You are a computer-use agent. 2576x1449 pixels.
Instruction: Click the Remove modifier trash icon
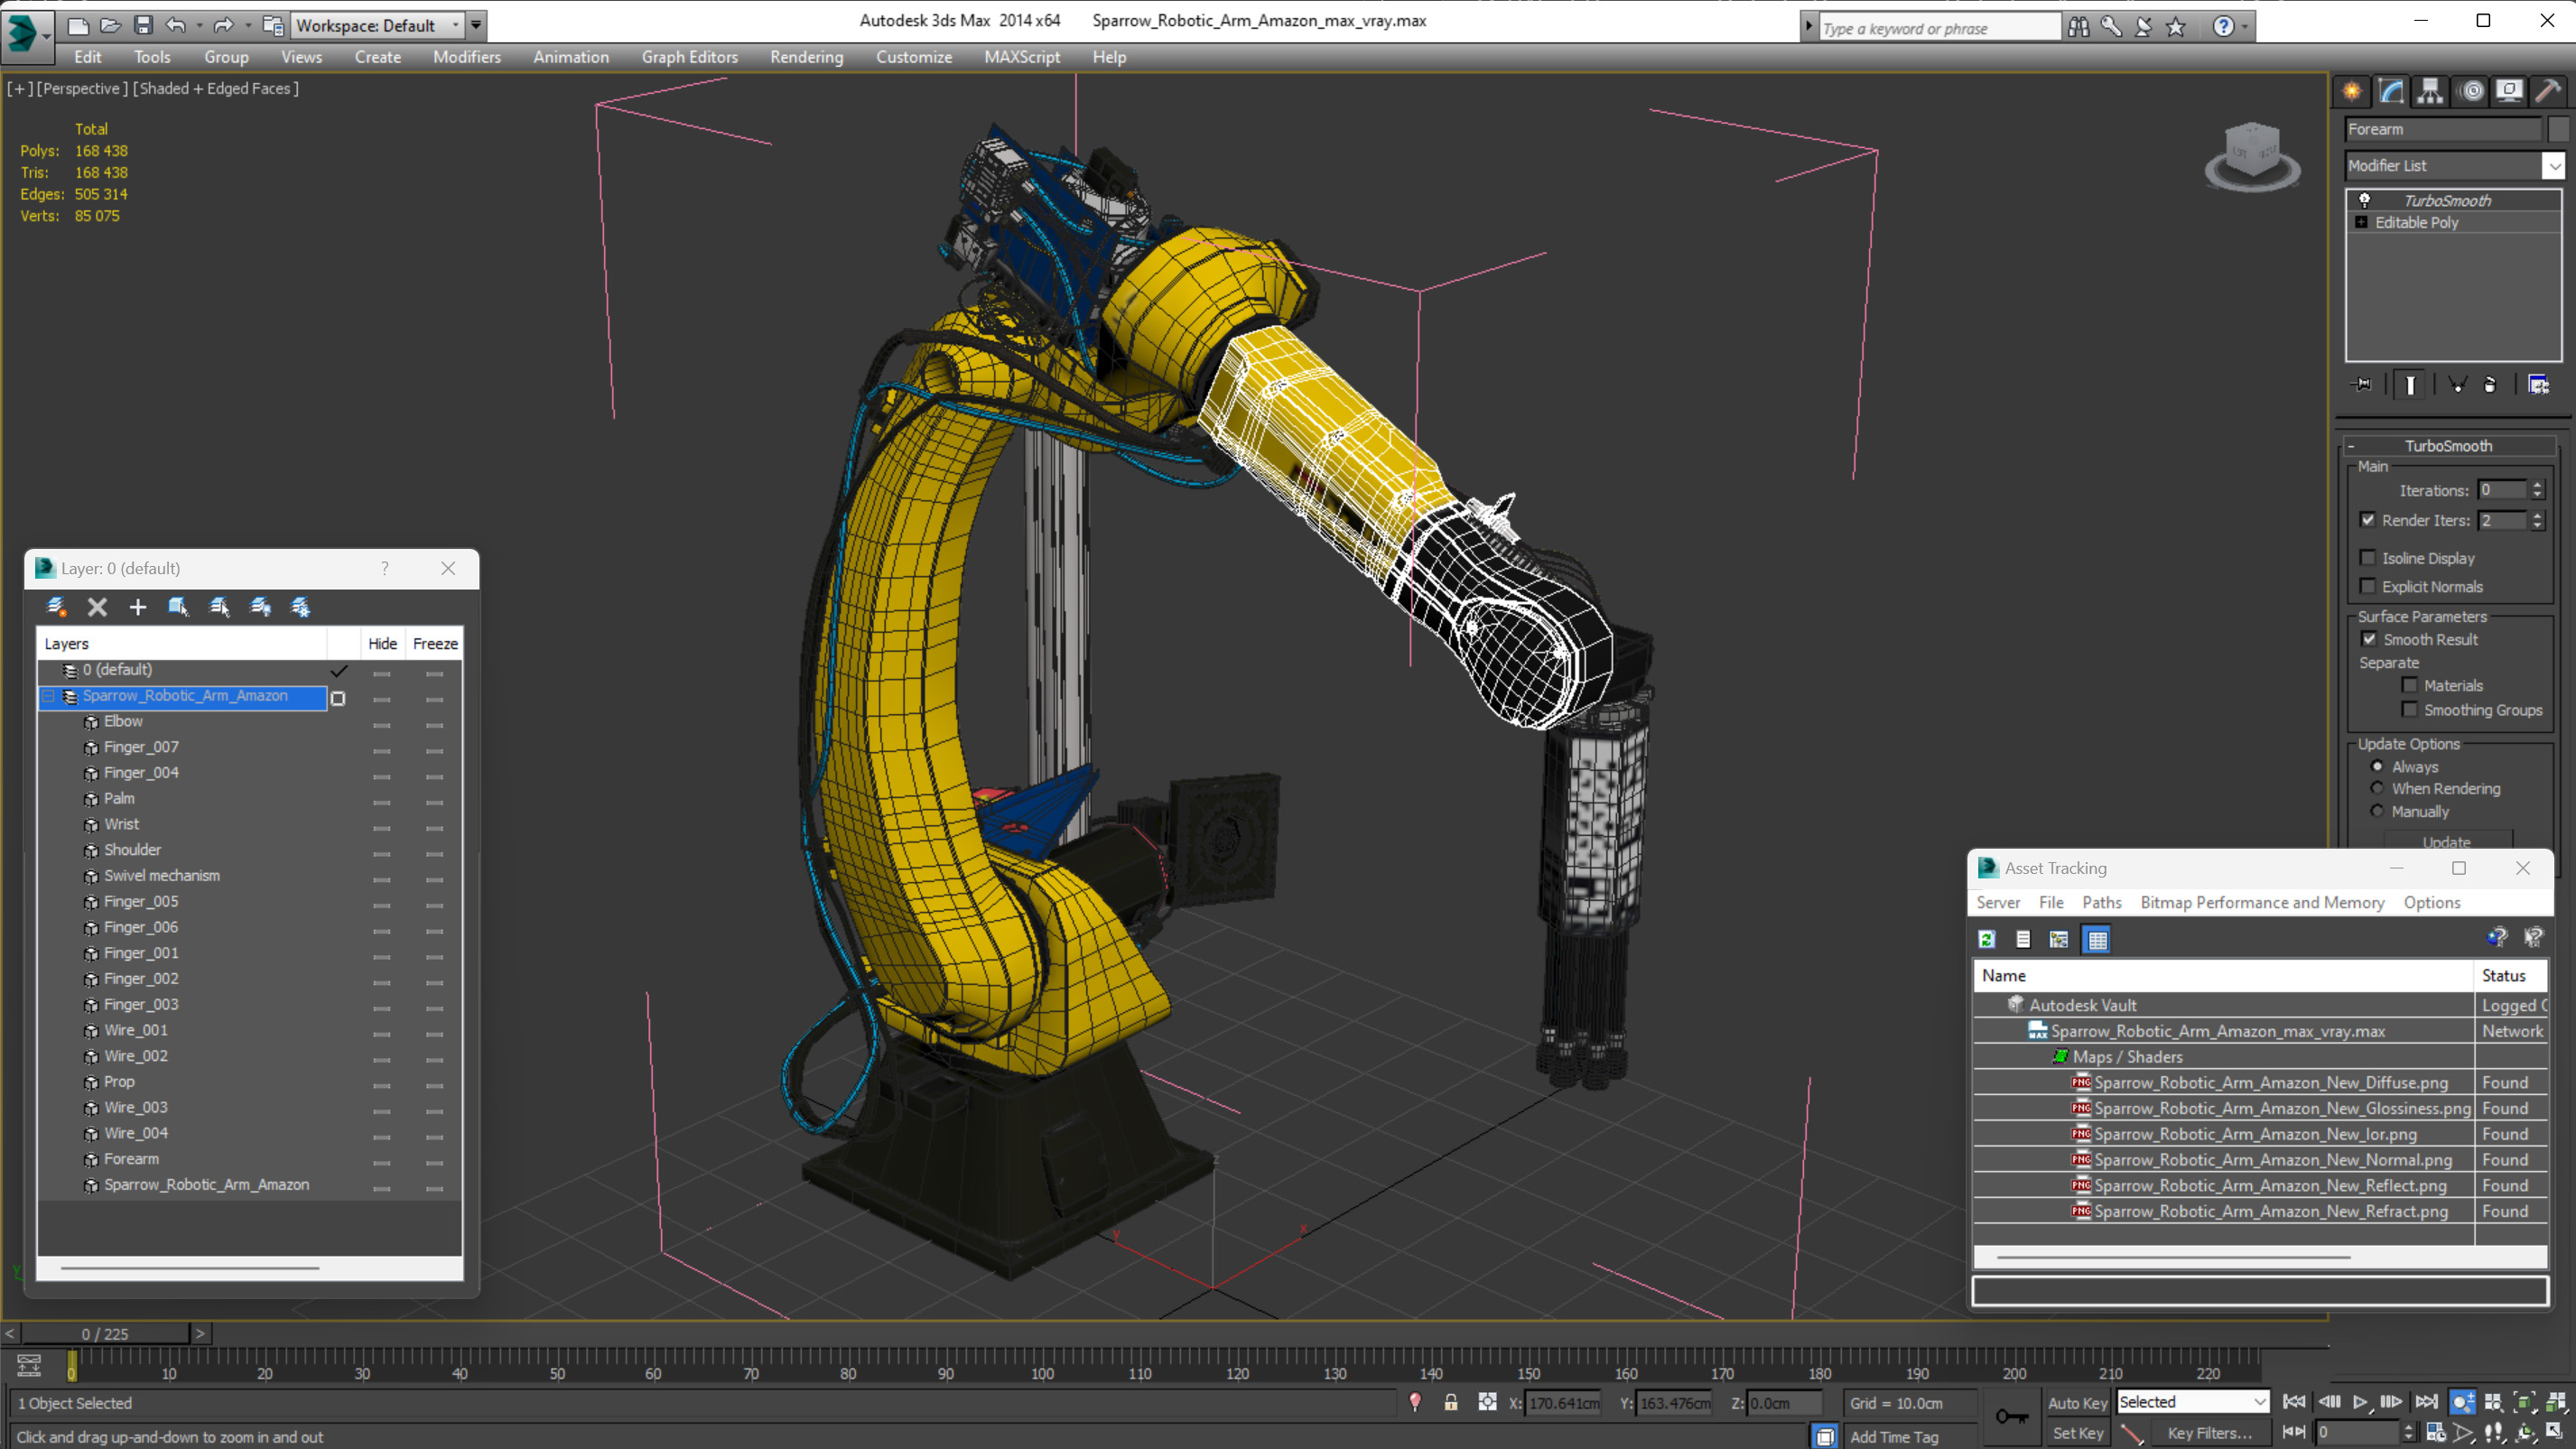pyautogui.click(x=2490, y=385)
